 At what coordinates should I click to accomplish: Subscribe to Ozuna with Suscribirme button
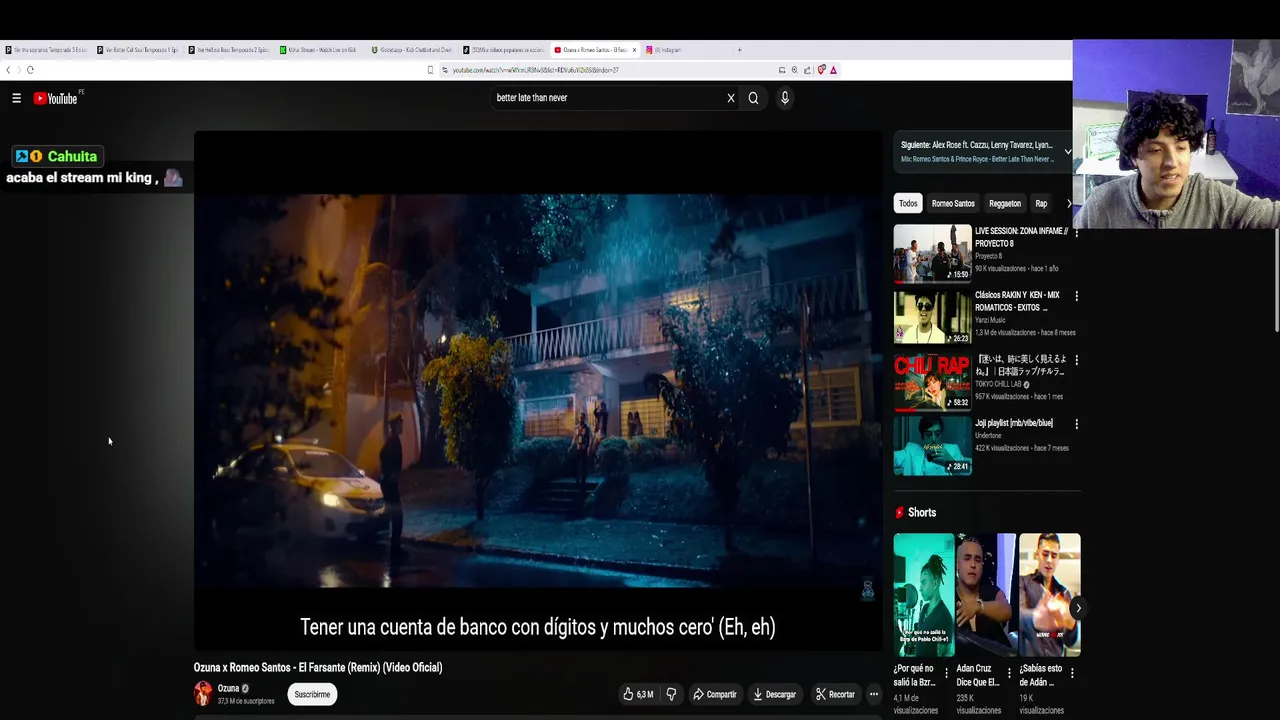[x=312, y=694]
